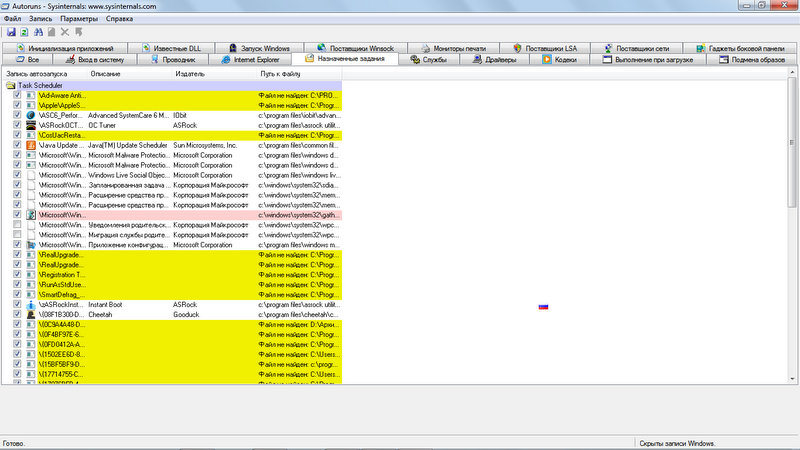Click the Russian flag language indicator
800x450 pixels.
[x=543, y=307]
